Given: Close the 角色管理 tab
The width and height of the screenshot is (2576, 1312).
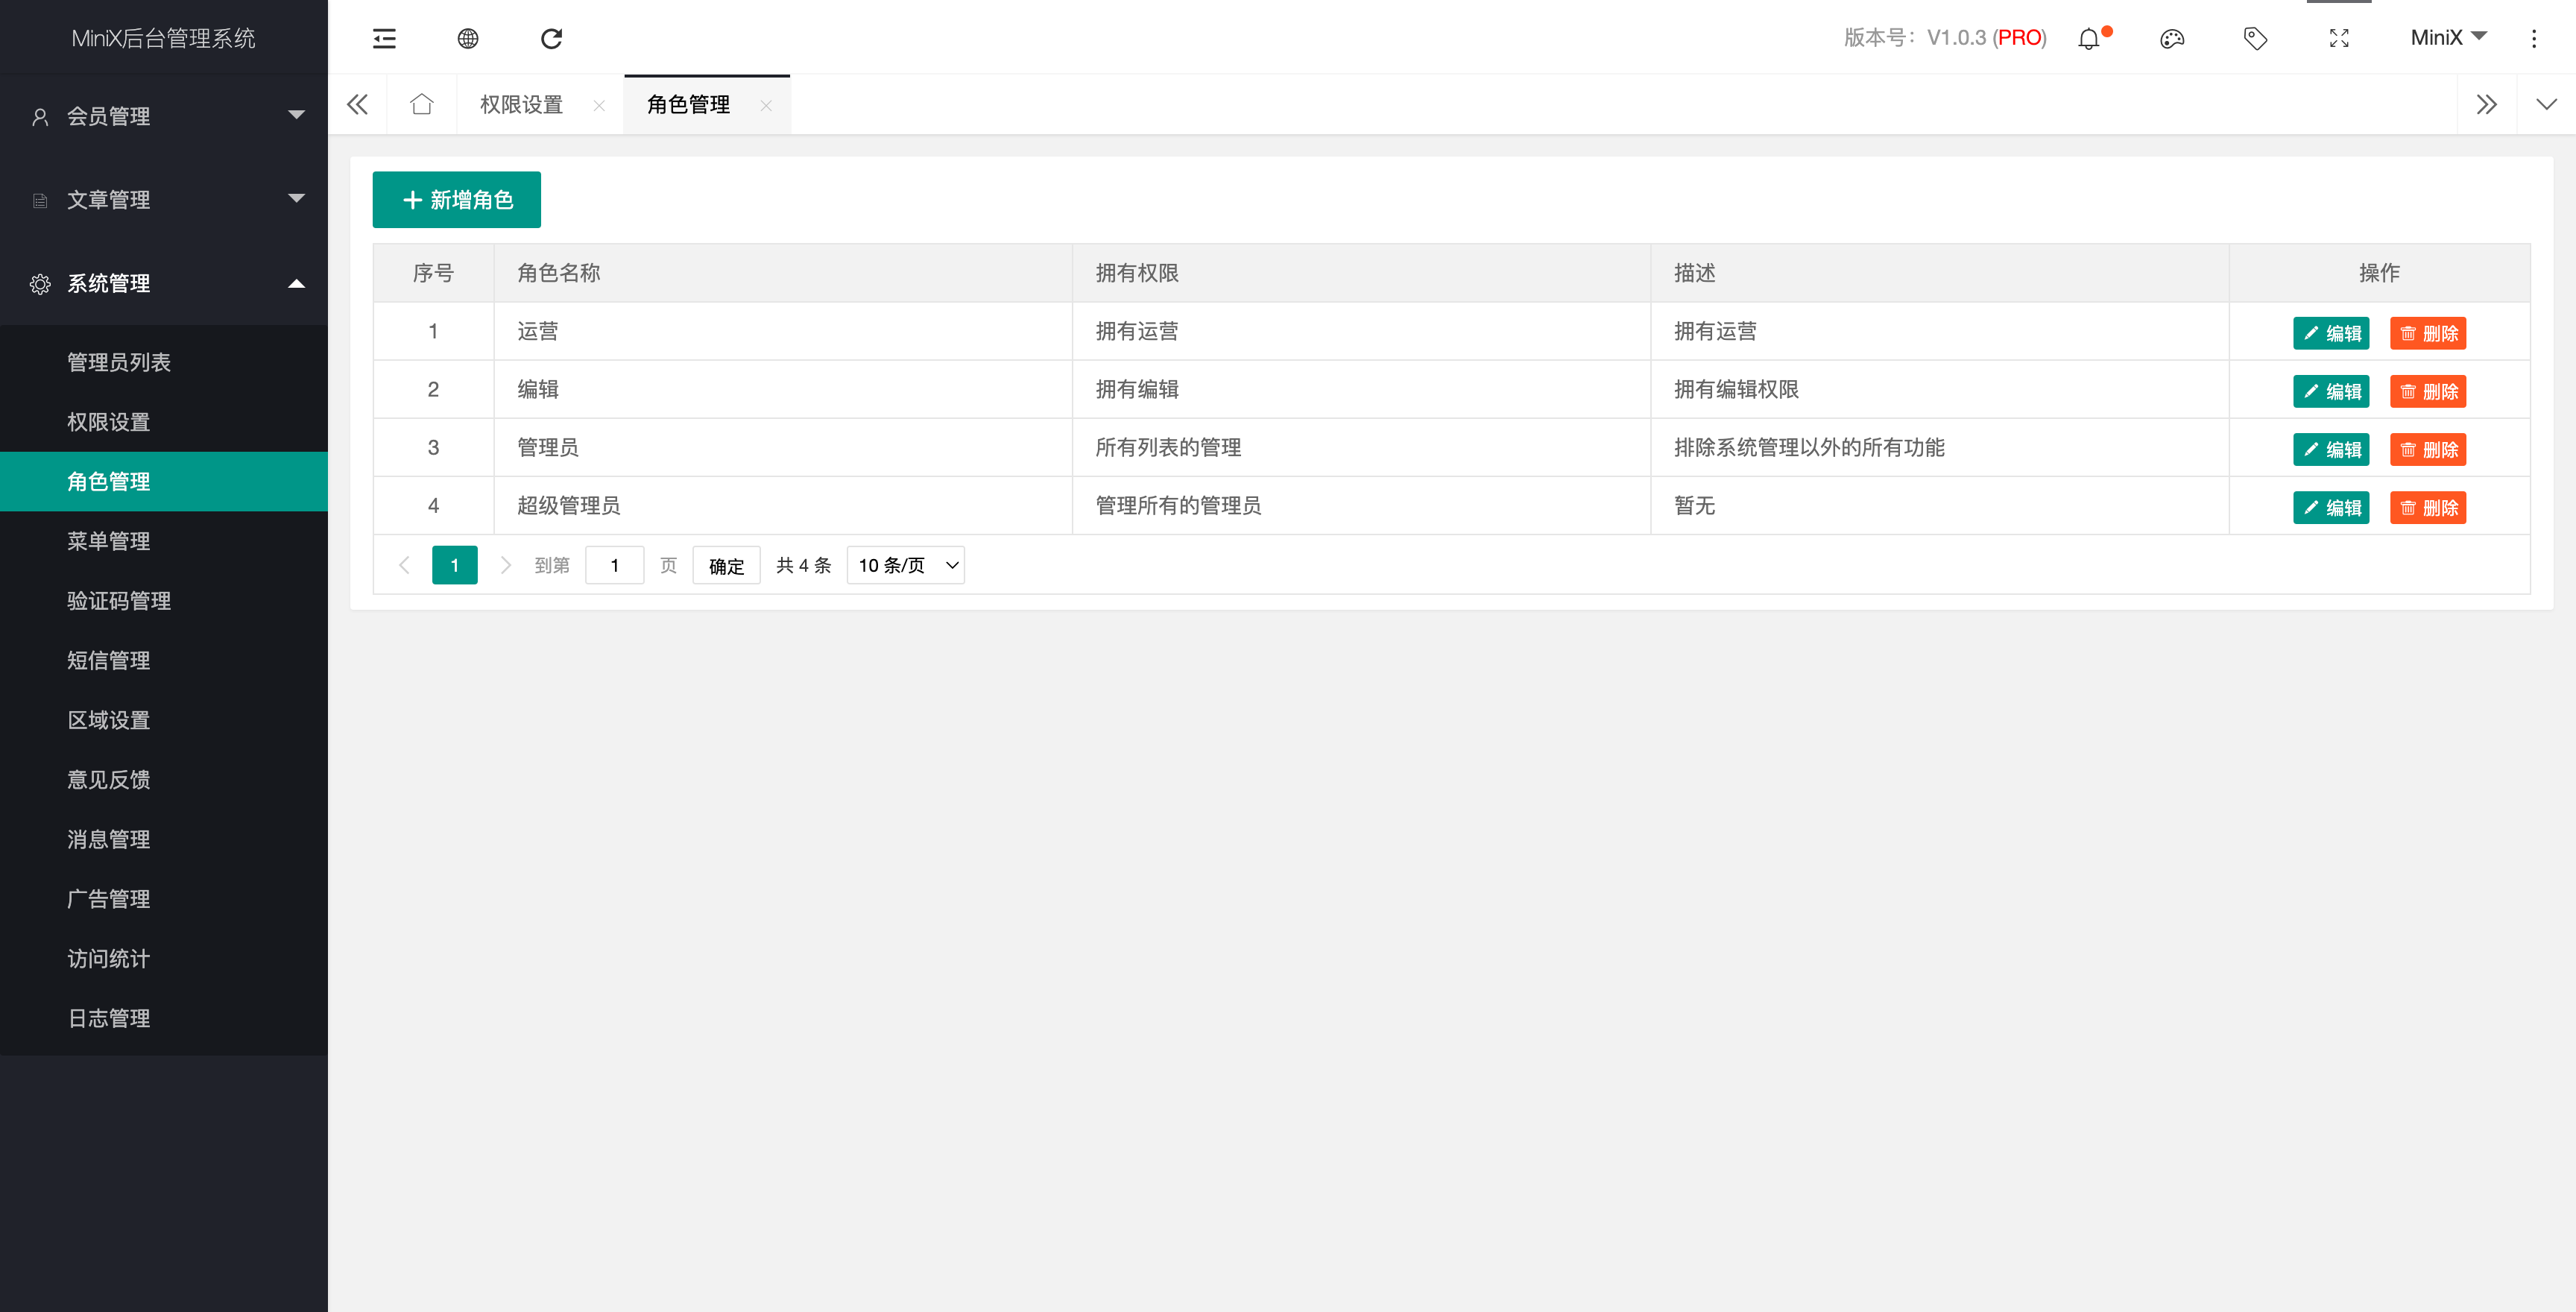Looking at the screenshot, I should pyautogui.click(x=766, y=105).
